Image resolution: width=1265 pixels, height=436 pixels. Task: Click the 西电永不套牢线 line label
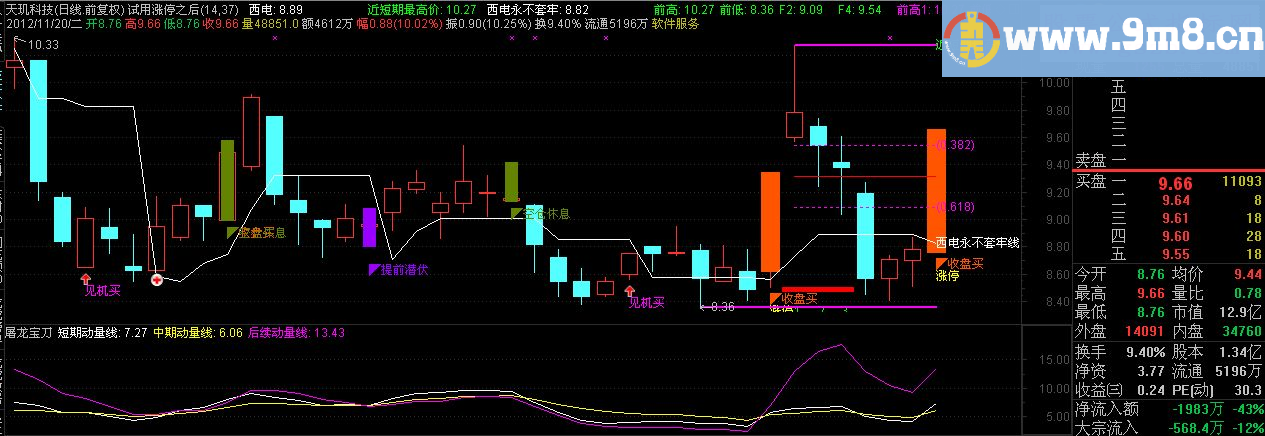click(977, 243)
